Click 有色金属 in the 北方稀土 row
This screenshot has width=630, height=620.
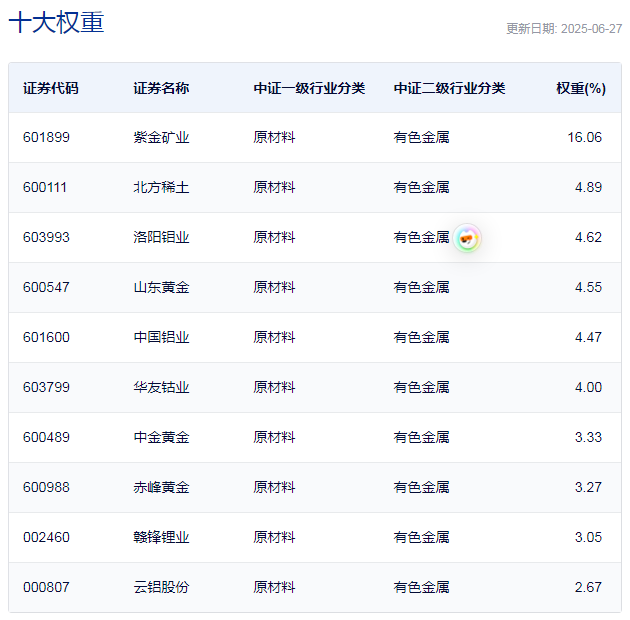(421, 187)
